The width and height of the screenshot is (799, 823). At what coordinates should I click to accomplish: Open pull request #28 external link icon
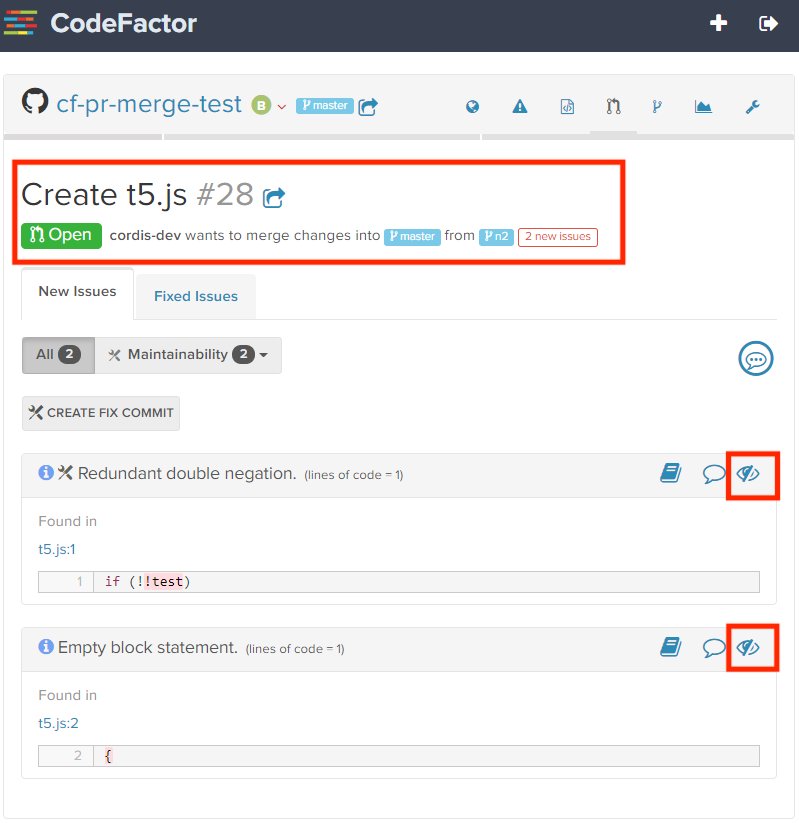[x=274, y=198]
